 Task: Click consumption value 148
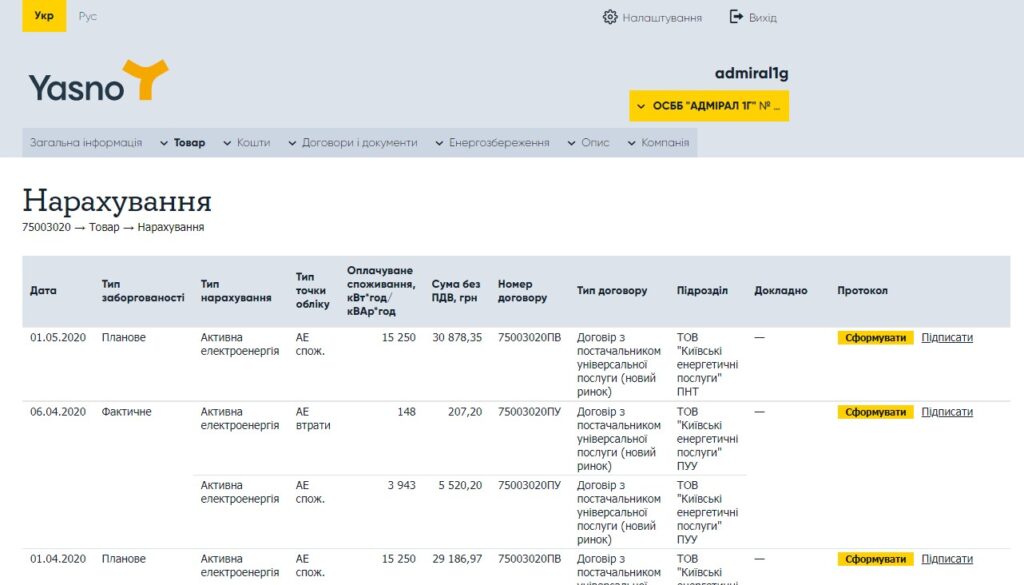pyautogui.click(x=406, y=412)
